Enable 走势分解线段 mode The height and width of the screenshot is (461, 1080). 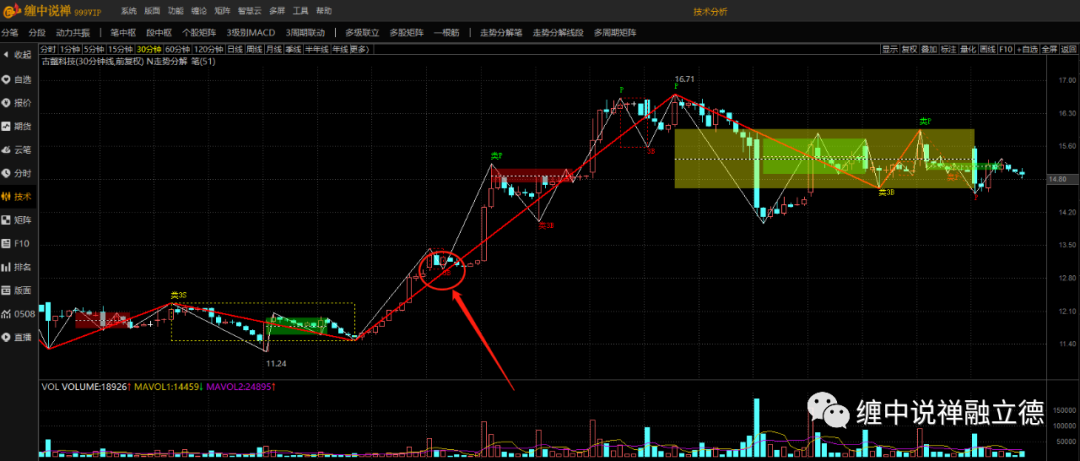[x=558, y=32]
